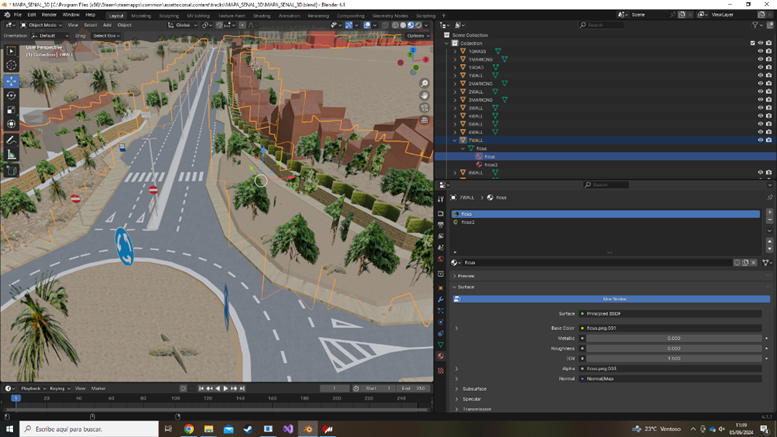Image resolution: width=777 pixels, height=437 pixels.
Task: Open the Modifiers properties tab
Action: click(441, 299)
